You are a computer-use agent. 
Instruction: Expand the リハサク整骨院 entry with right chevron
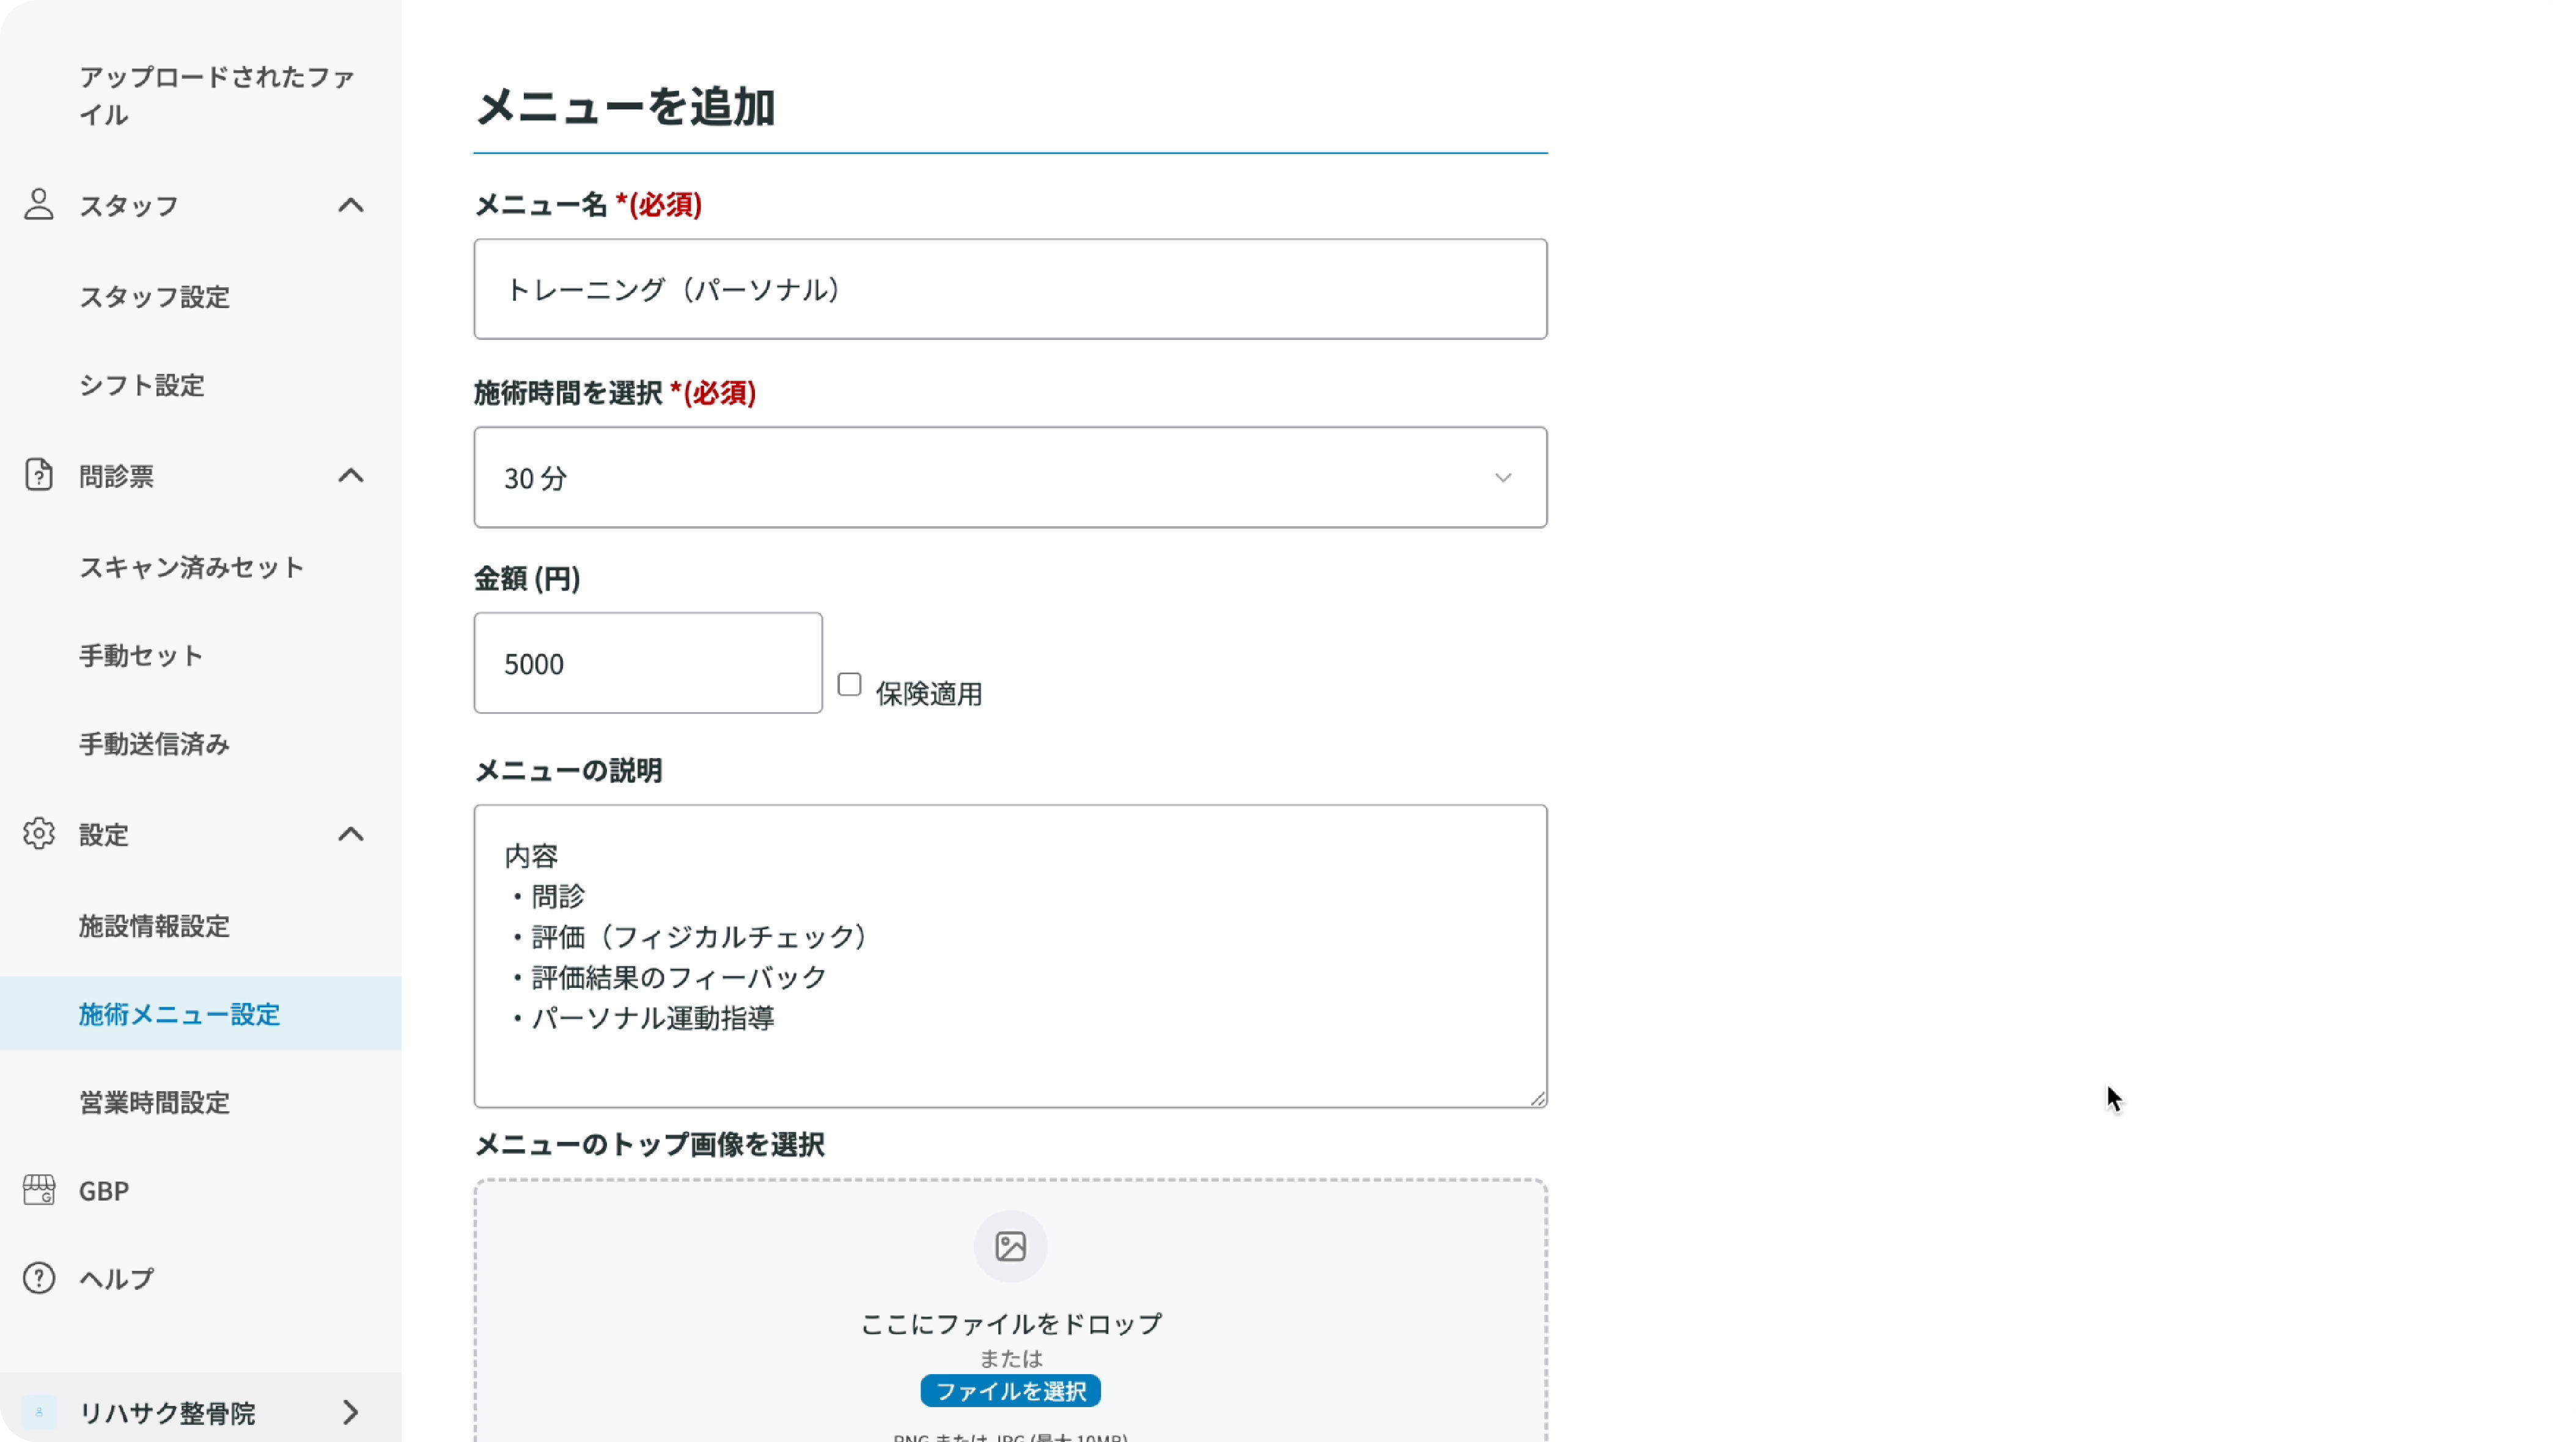pos(350,1413)
